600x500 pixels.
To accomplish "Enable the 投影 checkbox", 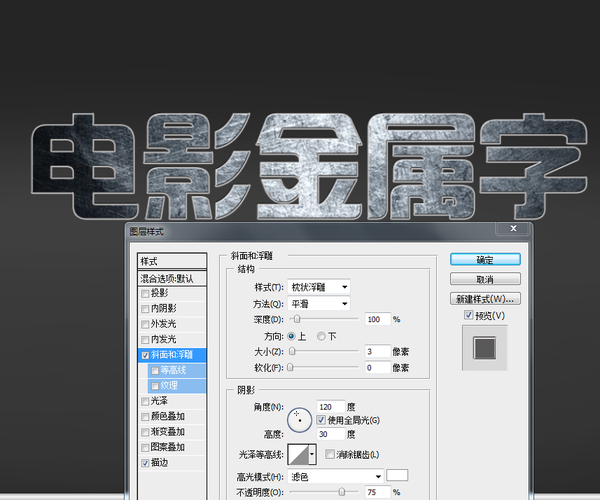I will click(x=146, y=294).
